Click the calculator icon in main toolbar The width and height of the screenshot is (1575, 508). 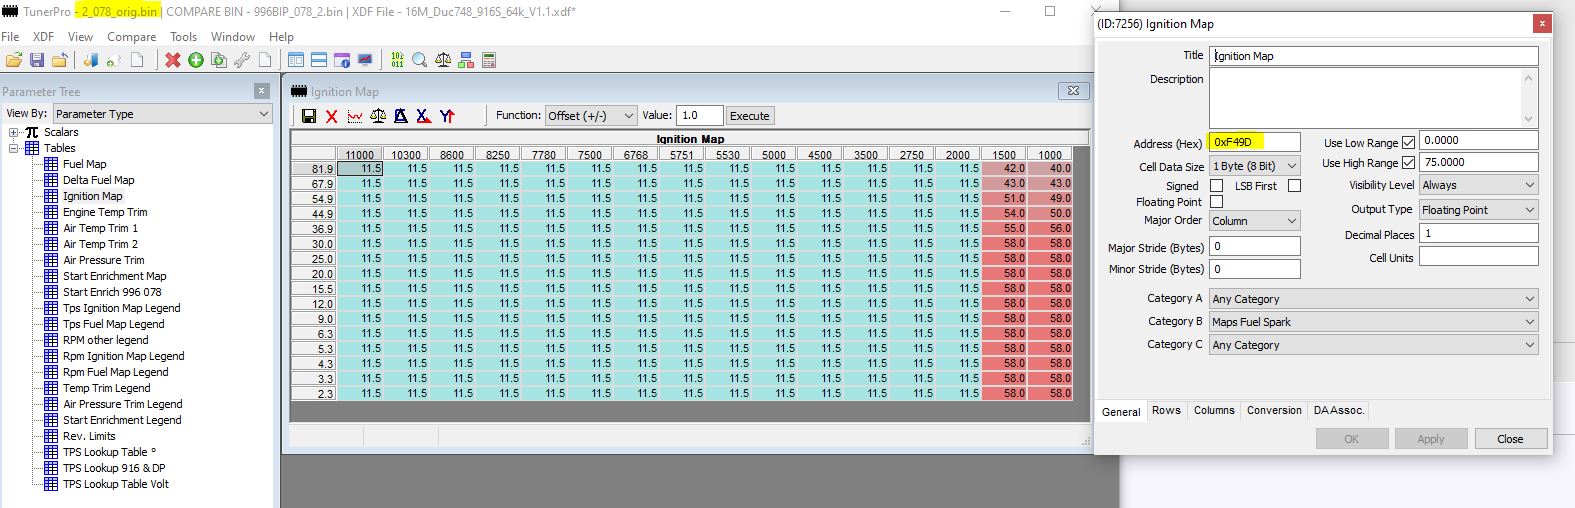(x=489, y=60)
